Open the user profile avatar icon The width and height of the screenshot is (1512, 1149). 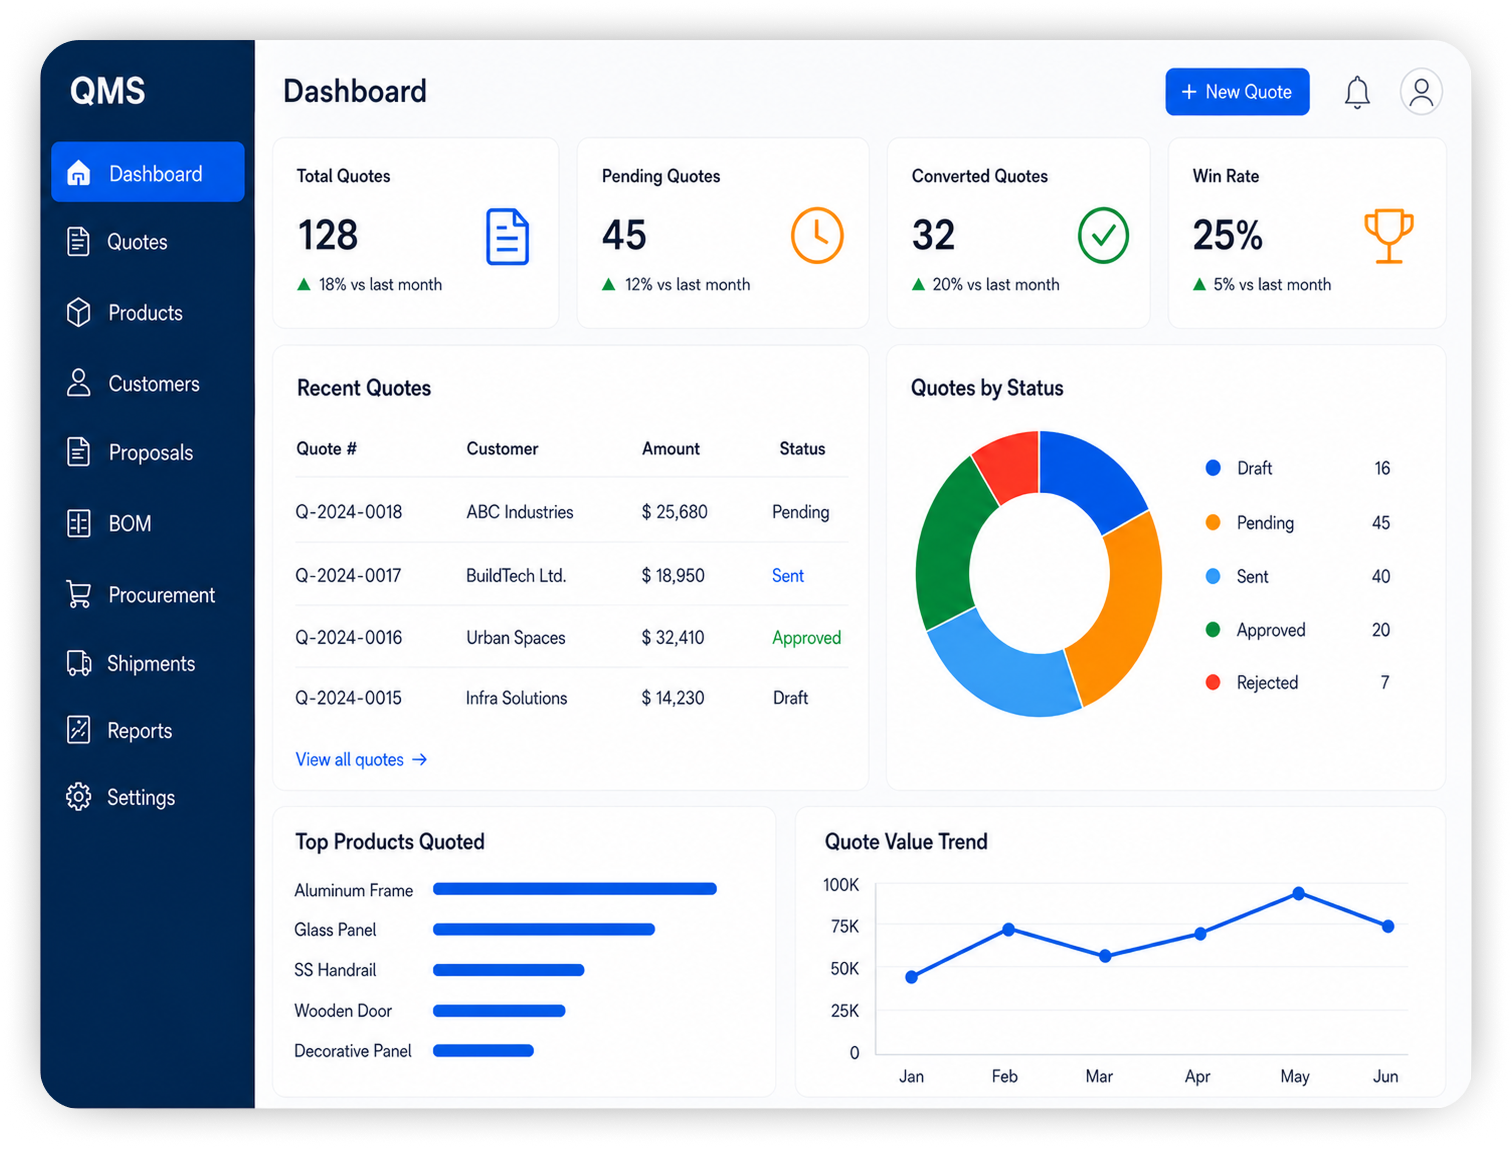[1421, 92]
